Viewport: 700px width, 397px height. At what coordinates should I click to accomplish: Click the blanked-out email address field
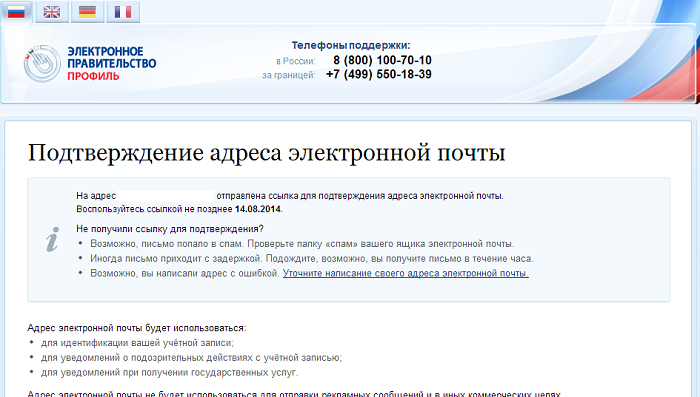pos(166,196)
